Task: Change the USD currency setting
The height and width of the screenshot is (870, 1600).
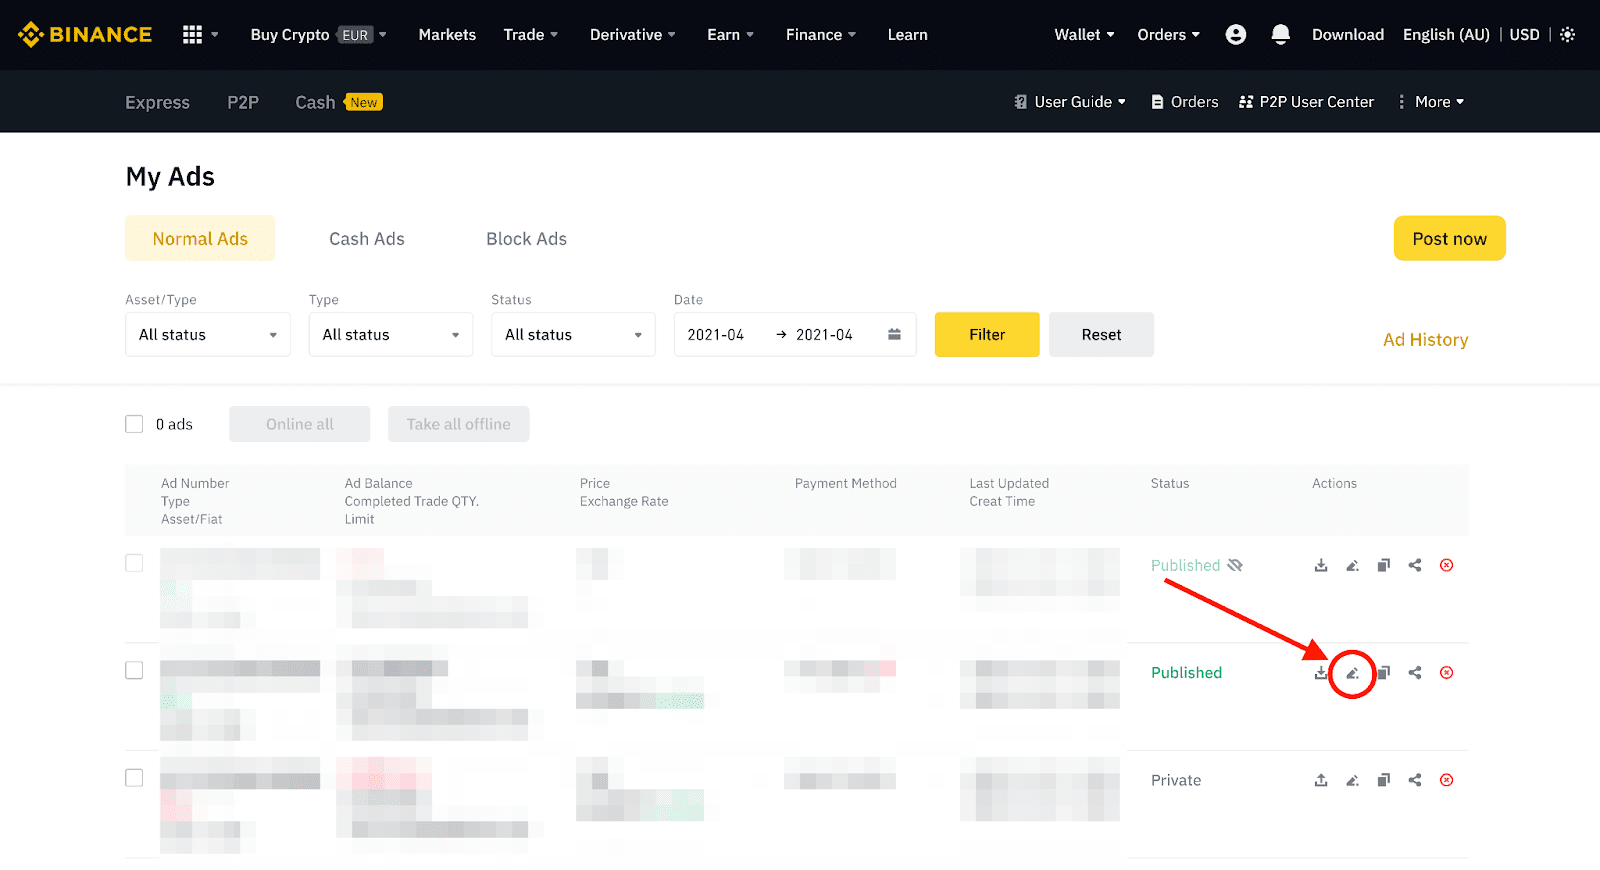Action: pyautogui.click(x=1524, y=35)
